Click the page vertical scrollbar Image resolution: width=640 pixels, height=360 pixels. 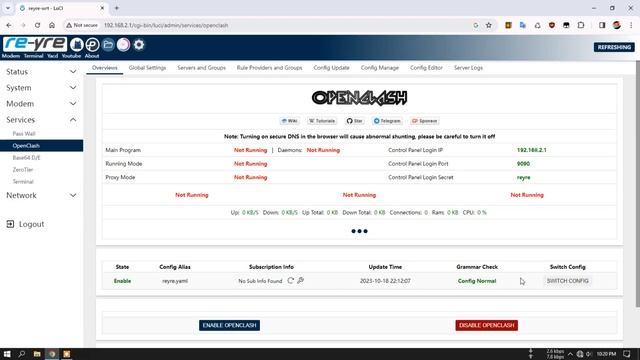(638, 184)
